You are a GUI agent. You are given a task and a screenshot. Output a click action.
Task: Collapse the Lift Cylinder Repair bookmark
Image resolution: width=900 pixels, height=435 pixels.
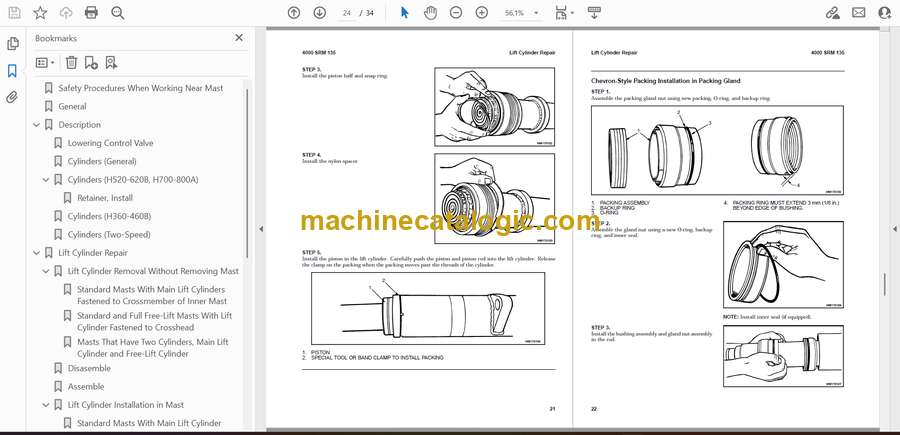(x=37, y=253)
